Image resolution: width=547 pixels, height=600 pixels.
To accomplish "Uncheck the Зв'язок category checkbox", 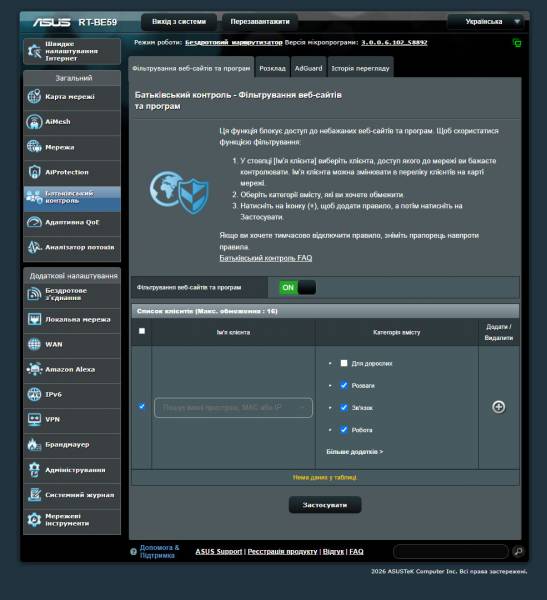I will pos(344,408).
